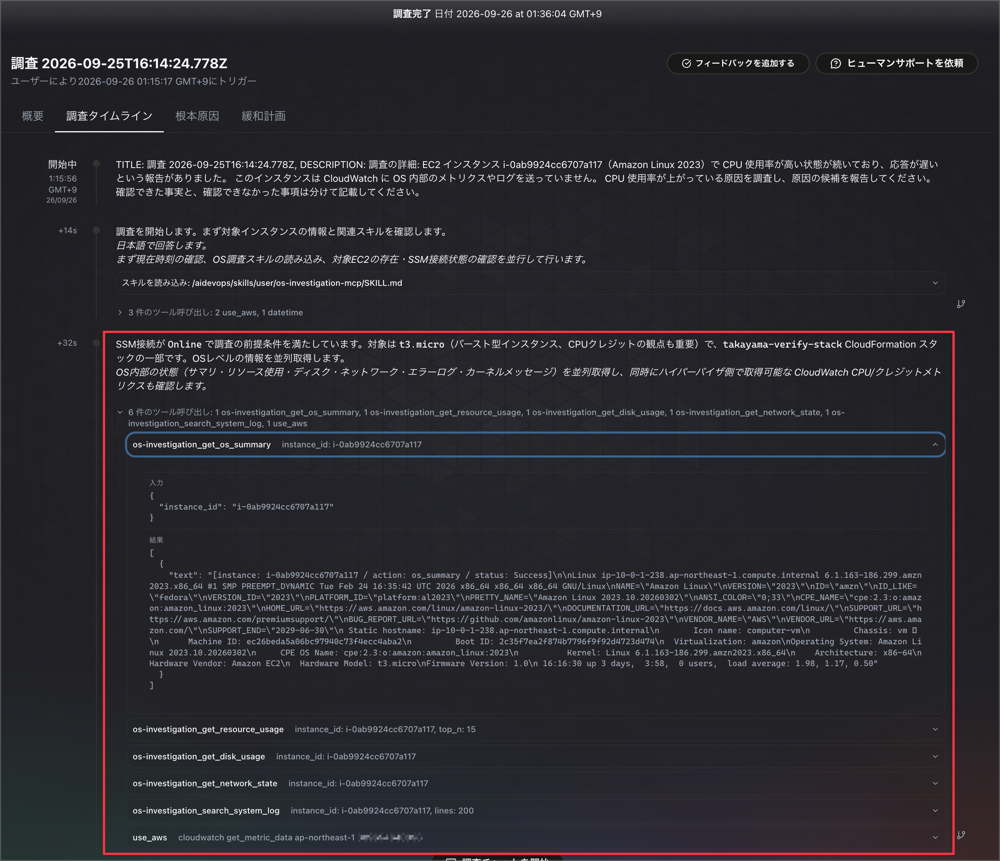Switch to the 概要 tab
1000x861 pixels.
[x=33, y=116]
